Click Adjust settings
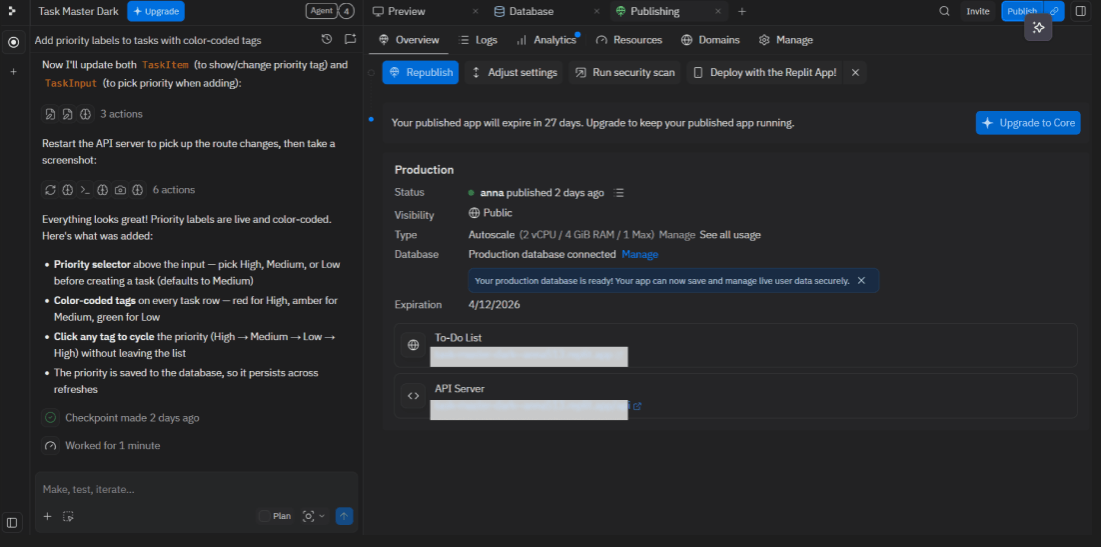Screen dimensions: 1101x547 [x=514, y=72]
